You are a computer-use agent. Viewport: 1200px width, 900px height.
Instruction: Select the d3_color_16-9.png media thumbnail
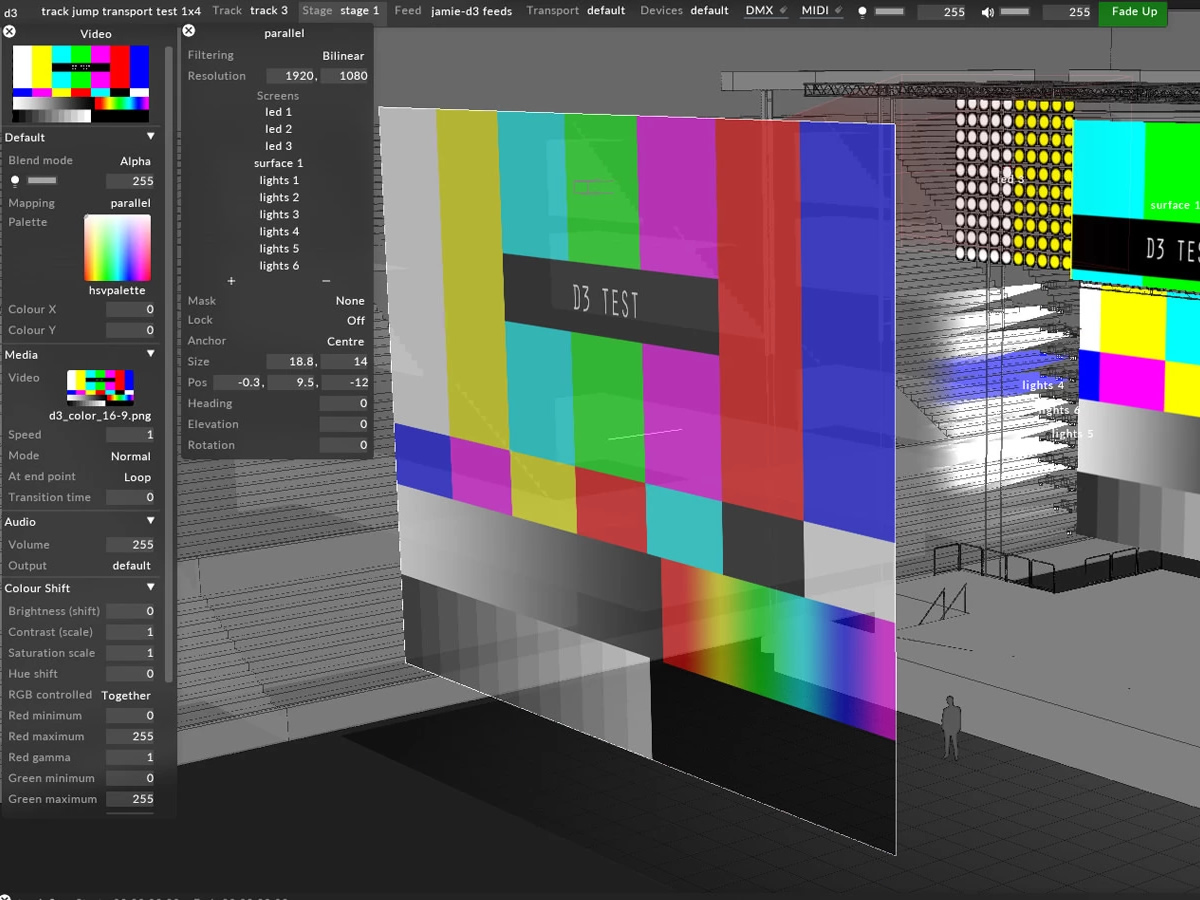100,387
